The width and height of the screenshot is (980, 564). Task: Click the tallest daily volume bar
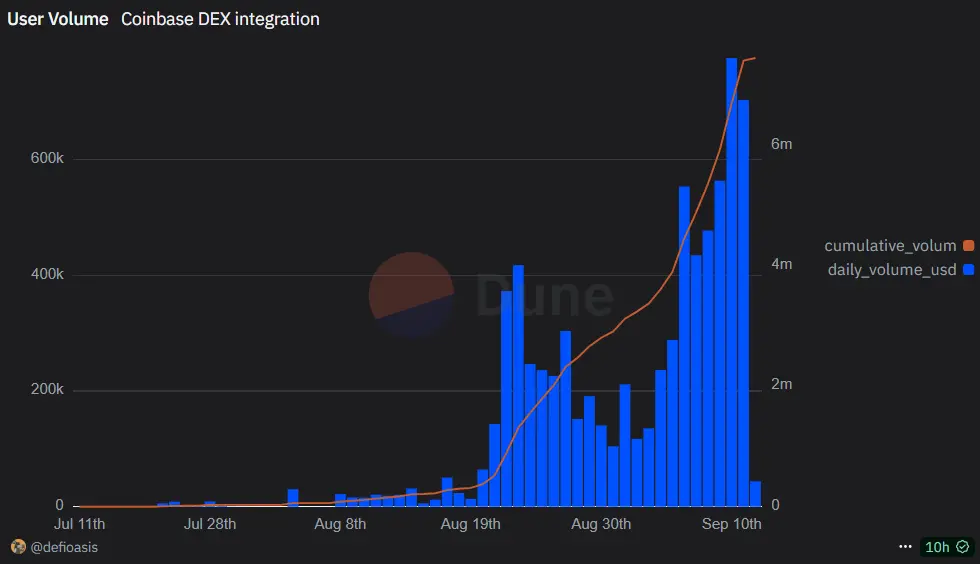(x=731, y=282)
